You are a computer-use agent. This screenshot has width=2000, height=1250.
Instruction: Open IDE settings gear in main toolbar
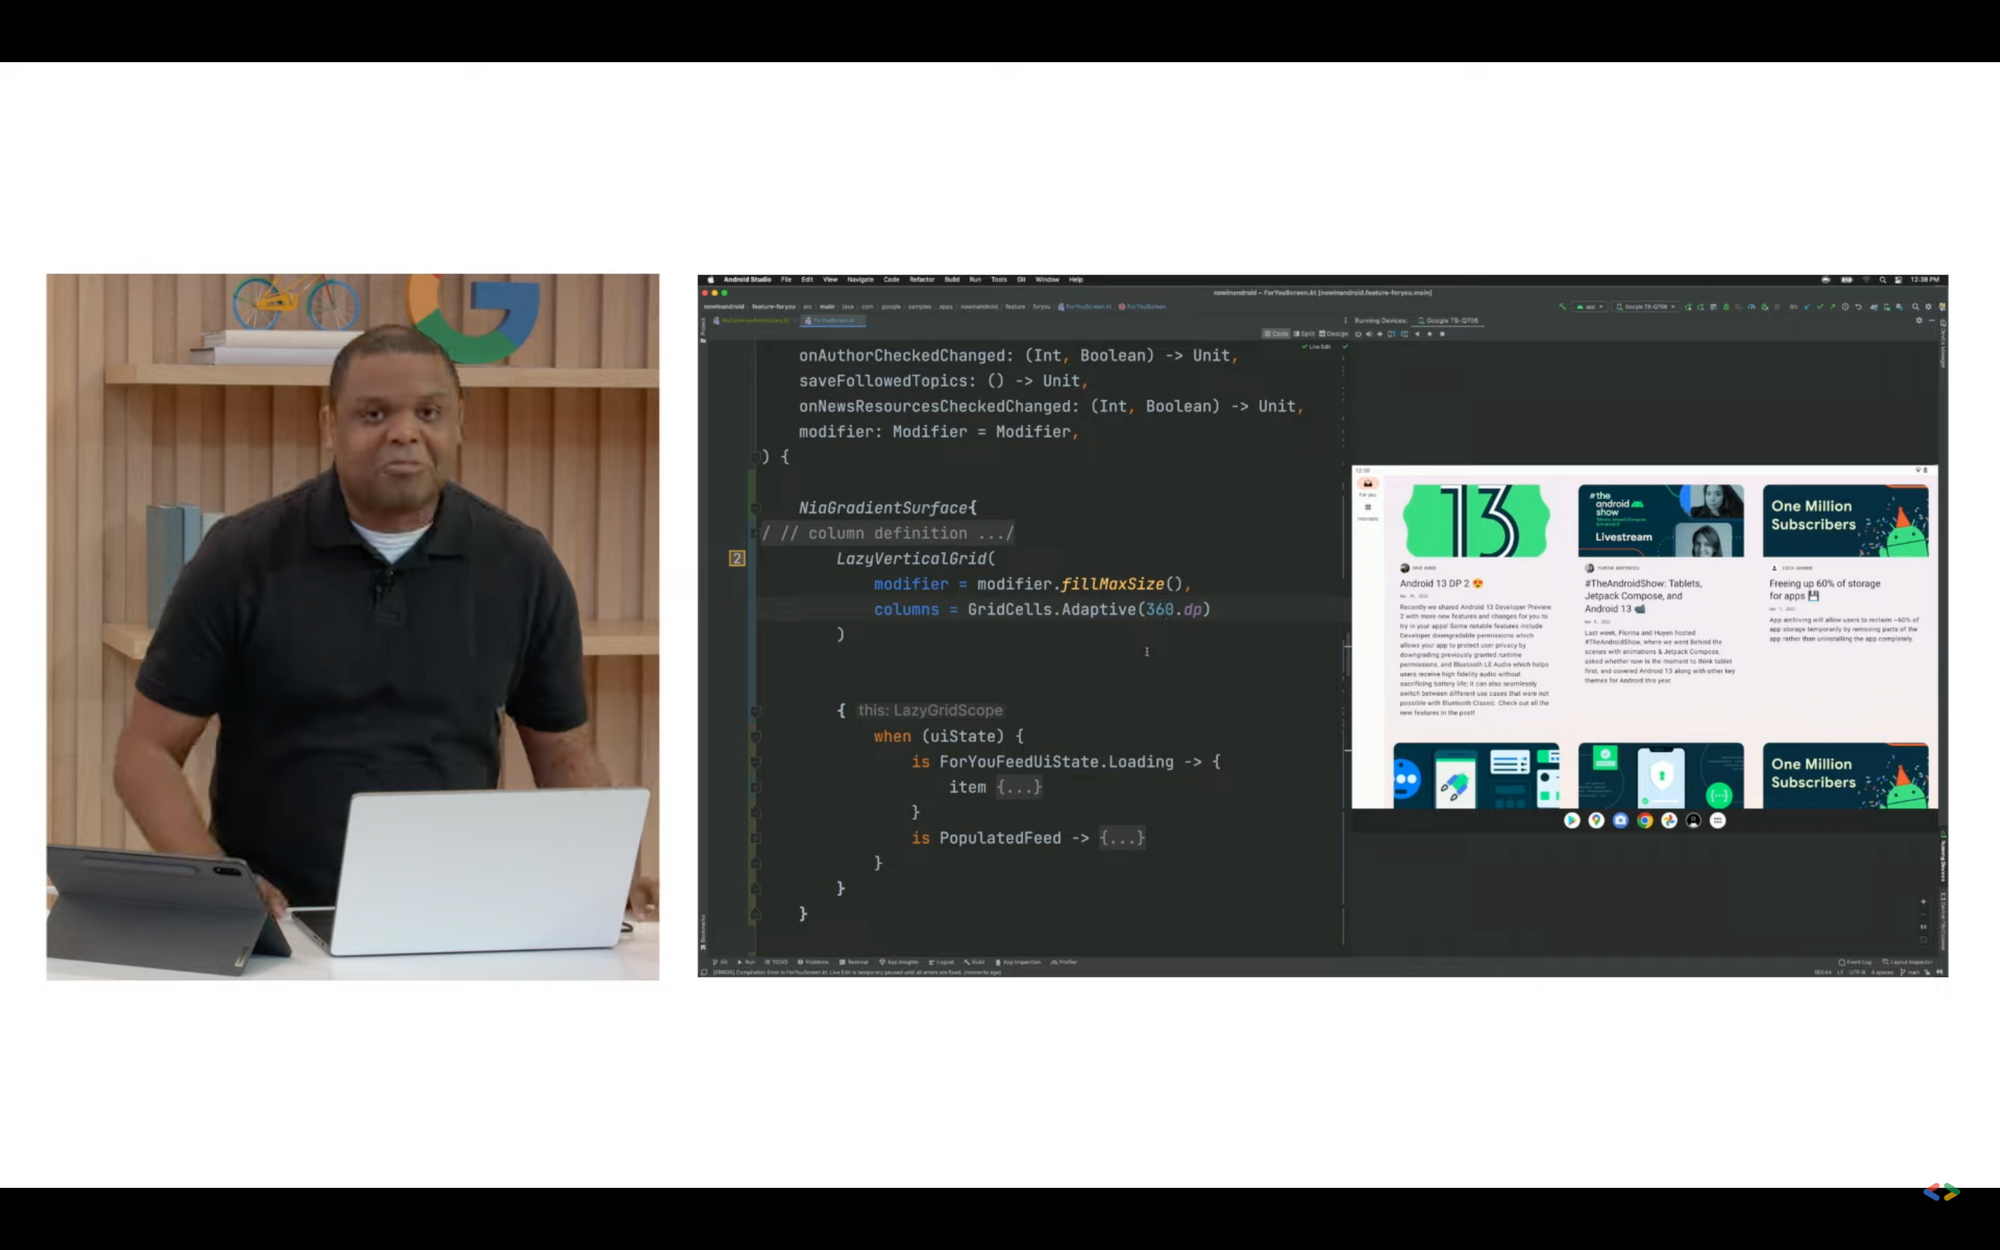pyautogui.click(x=1928, y=307)
